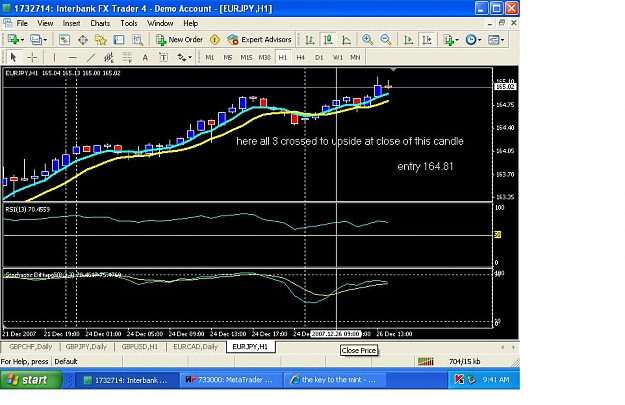Select the H1 timeframe button

(283, 57)
